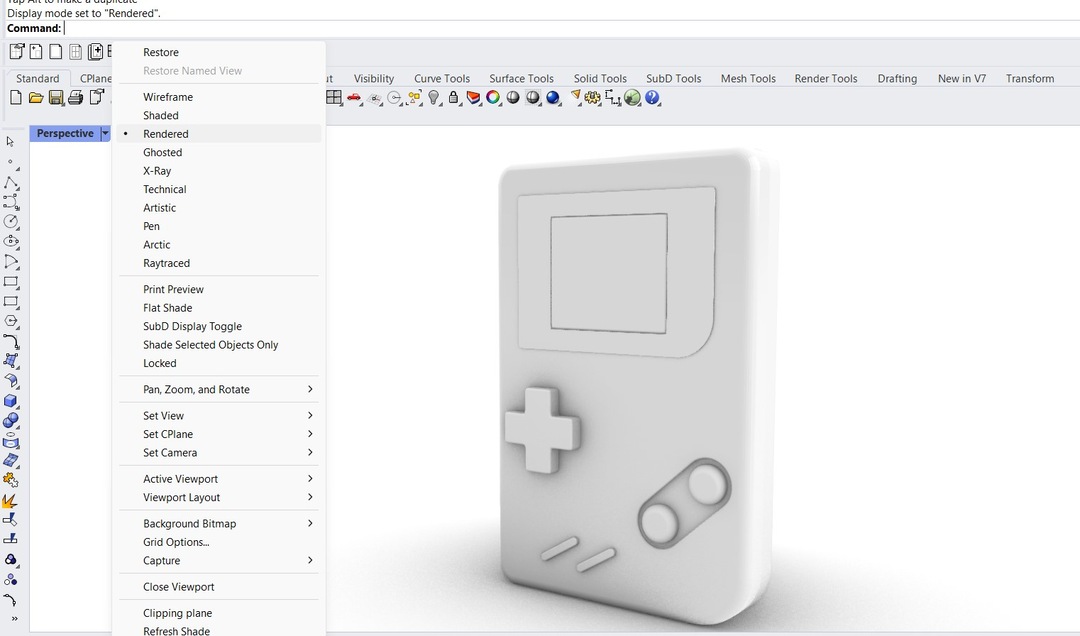Open the SubD Tools tab
The image size is (1080, 636).
pos(674,79)
